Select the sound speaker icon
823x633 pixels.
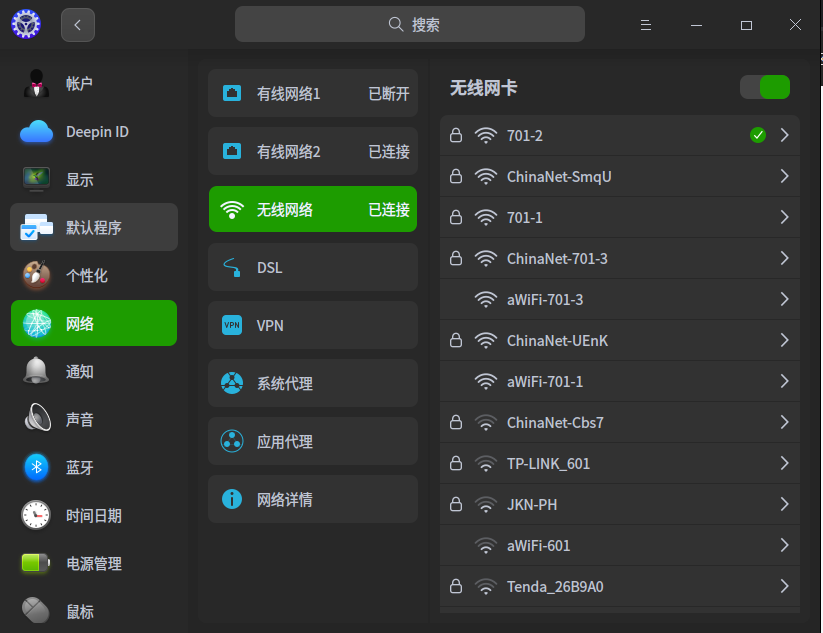37,419
